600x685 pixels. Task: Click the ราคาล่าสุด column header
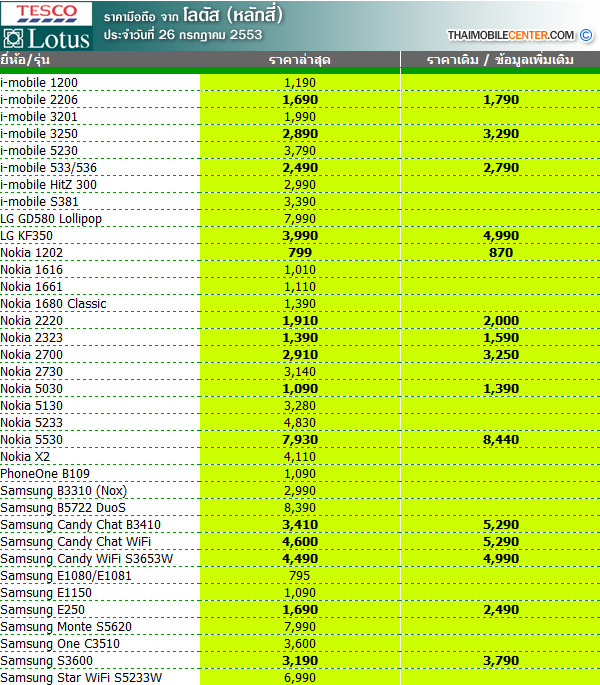pyautogui.click(x=299, y=60)
